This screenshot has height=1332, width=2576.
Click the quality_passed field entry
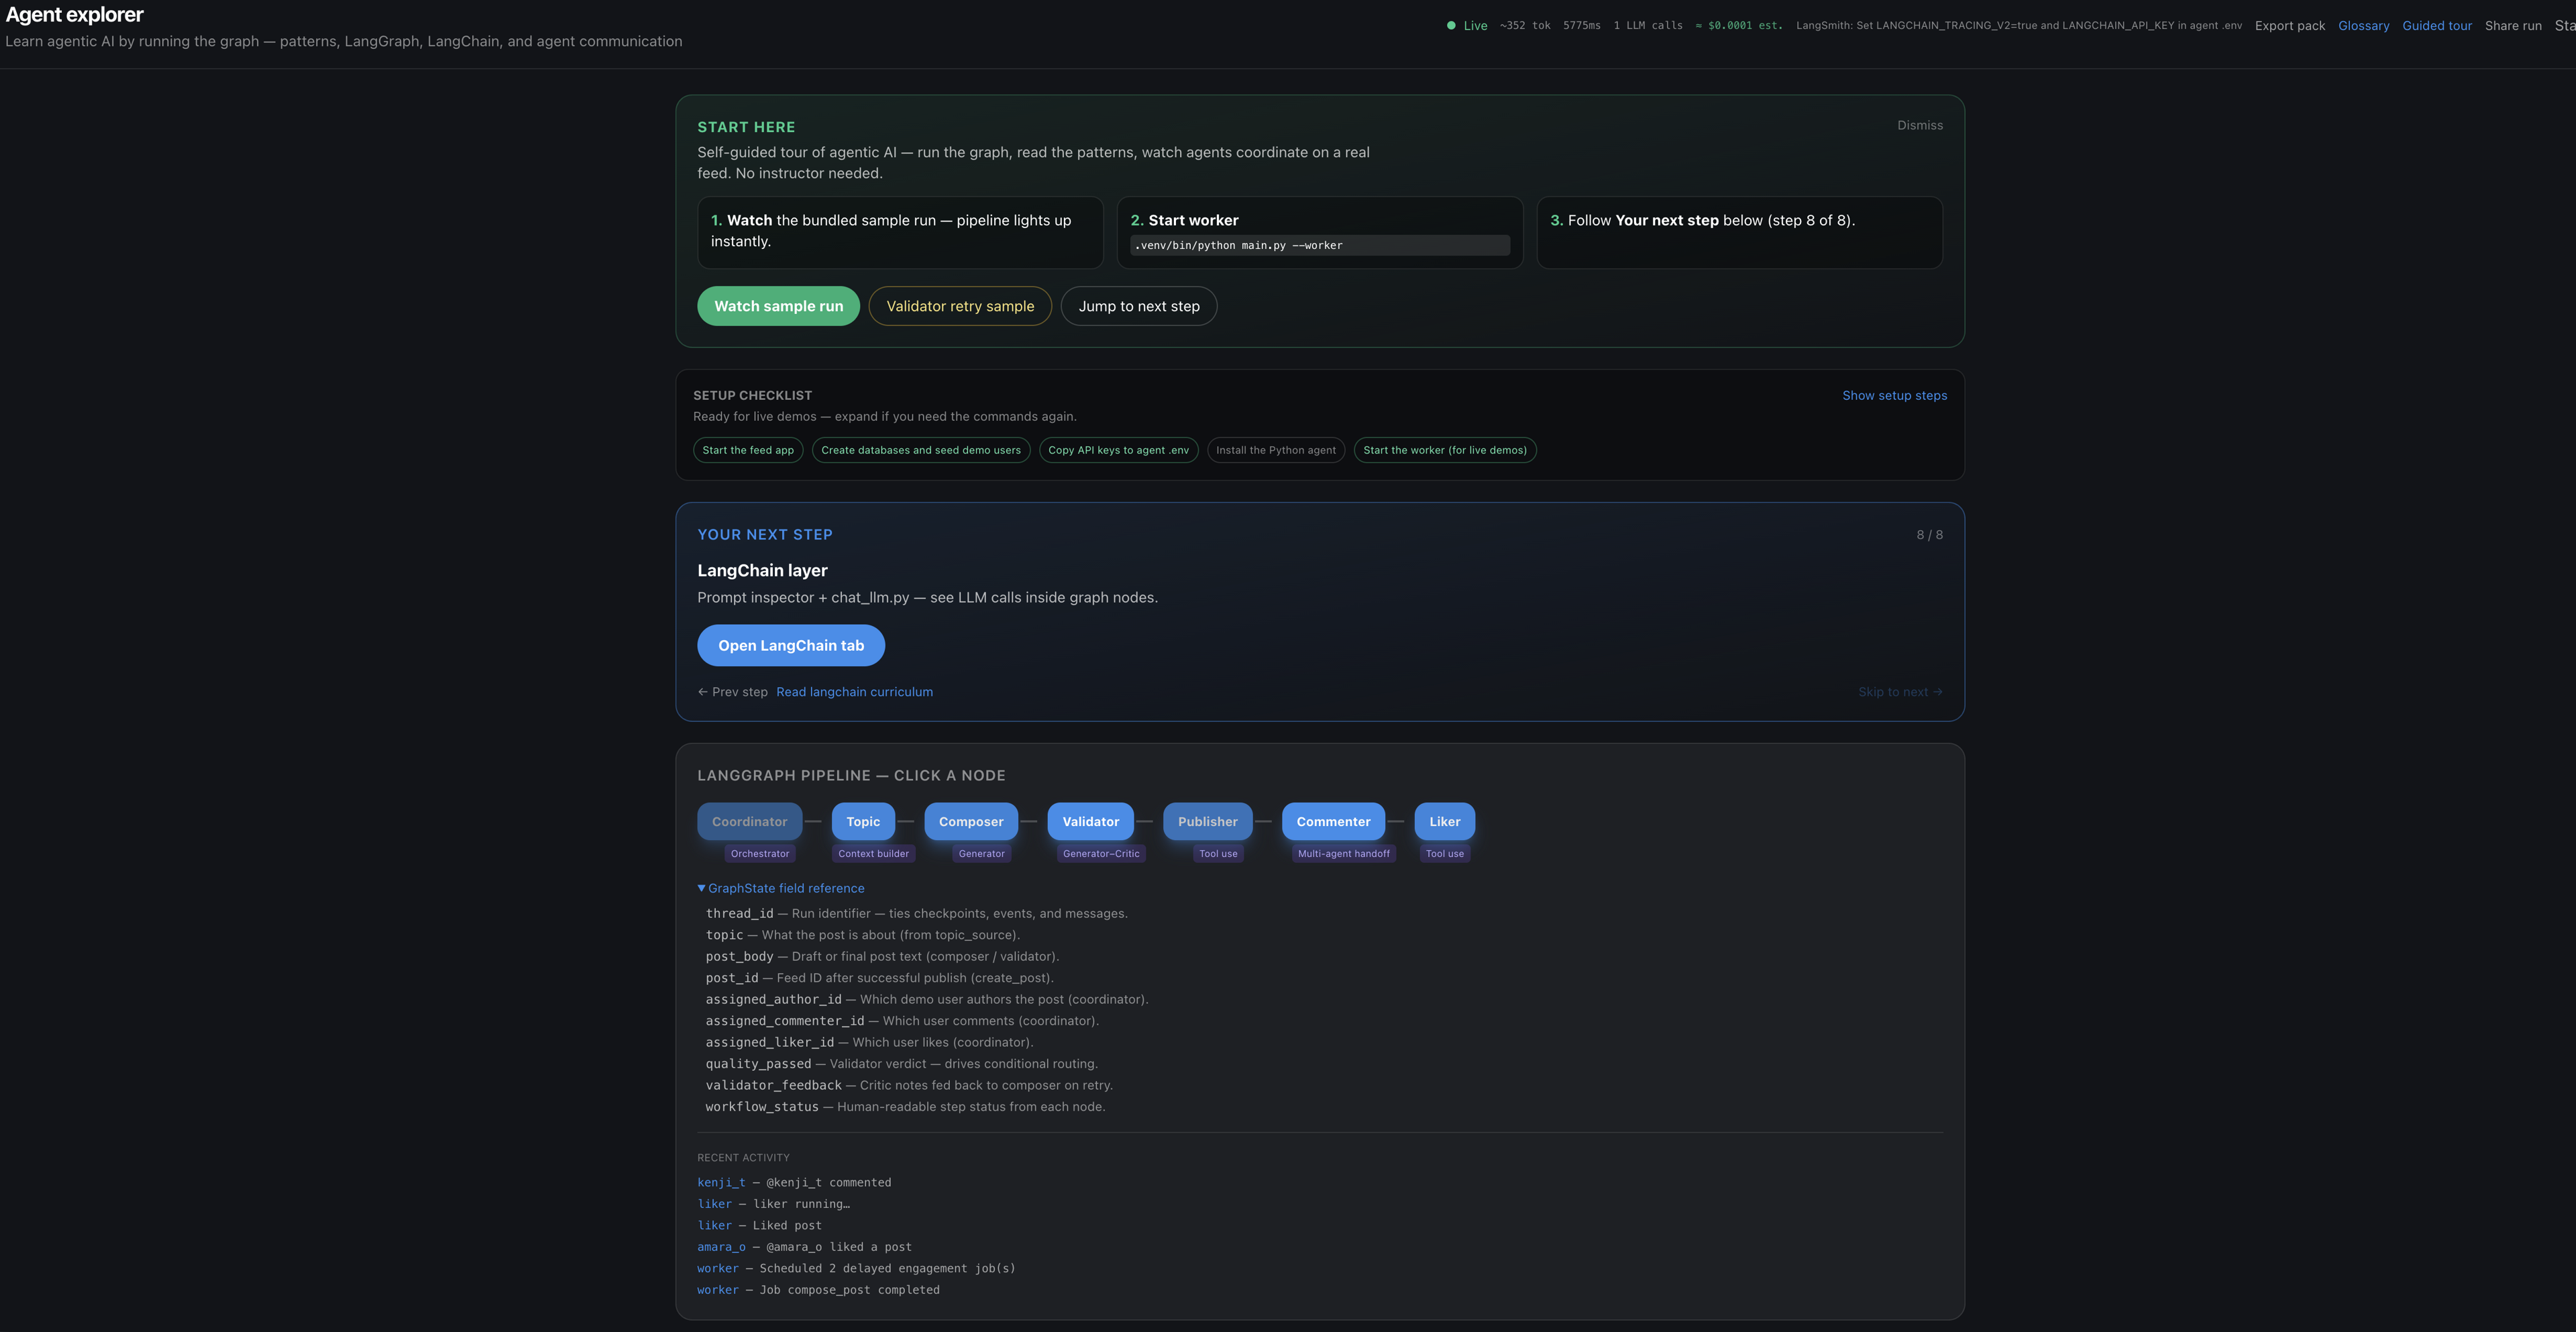pyautogui.click(x=901, y=1063)
